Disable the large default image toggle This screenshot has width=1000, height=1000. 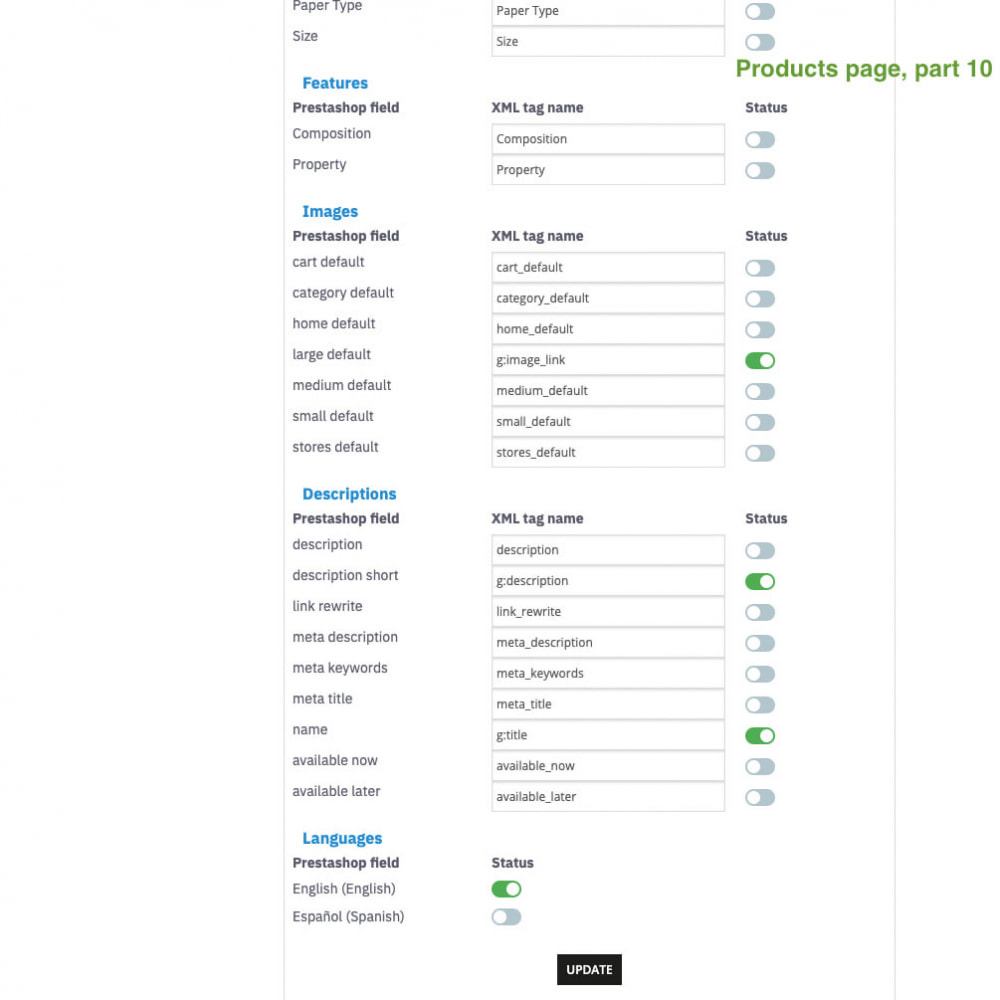tap(760, 361)
